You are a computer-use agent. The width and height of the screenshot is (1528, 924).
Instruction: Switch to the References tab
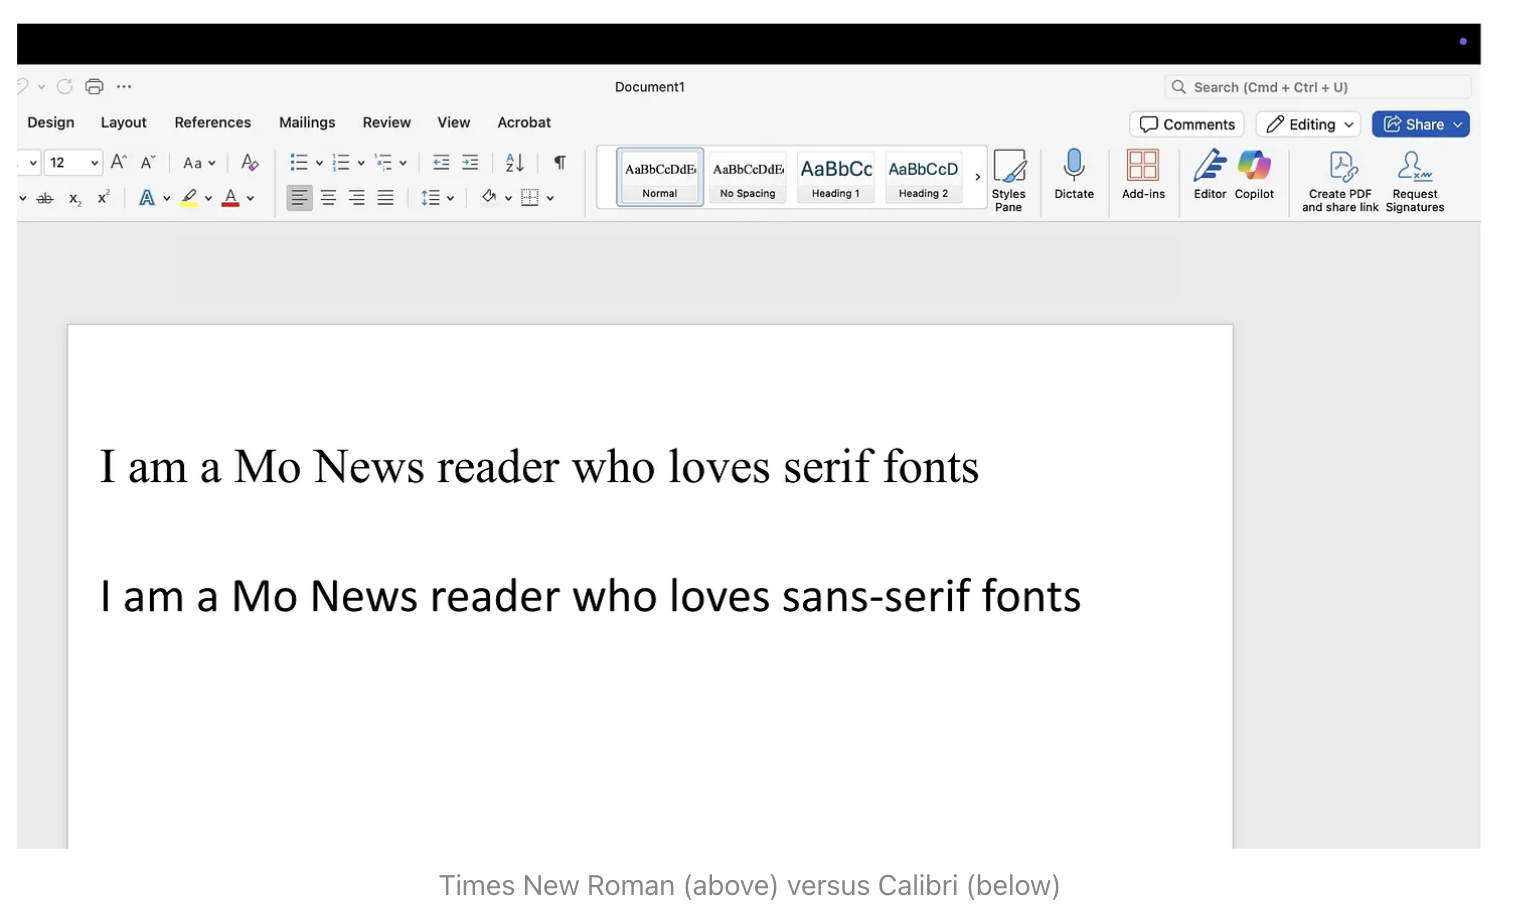pyautogui.click(x=212, y=122)
